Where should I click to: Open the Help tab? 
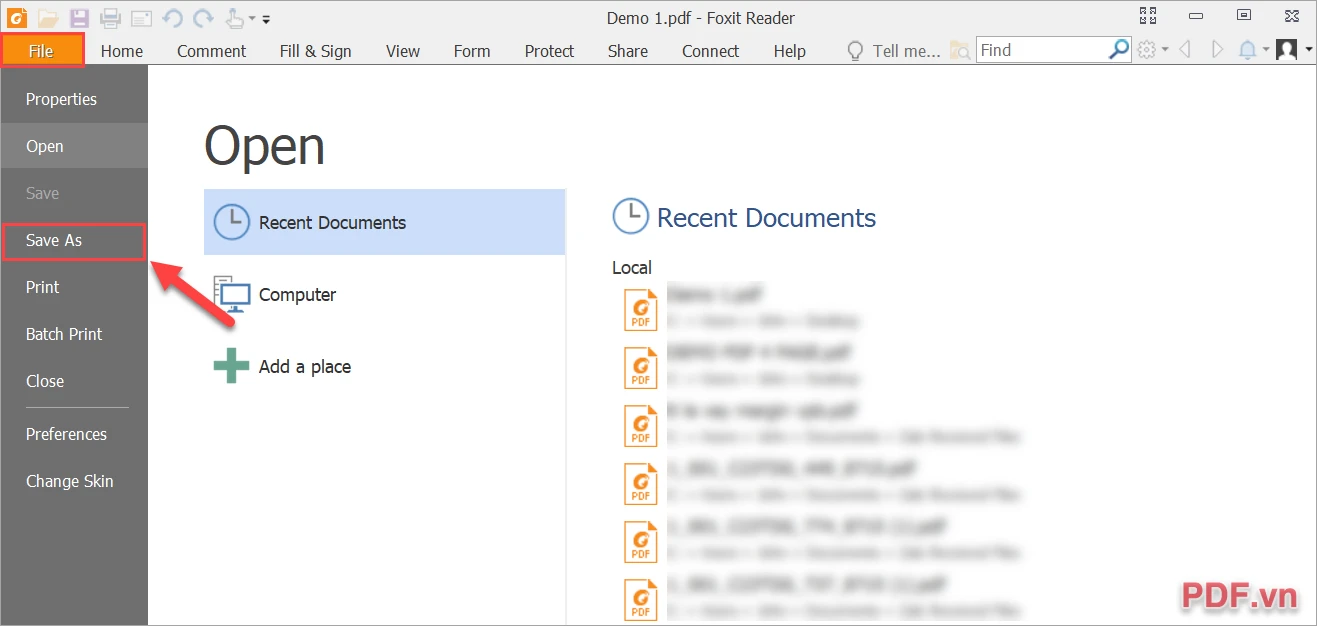pos(790,51)
